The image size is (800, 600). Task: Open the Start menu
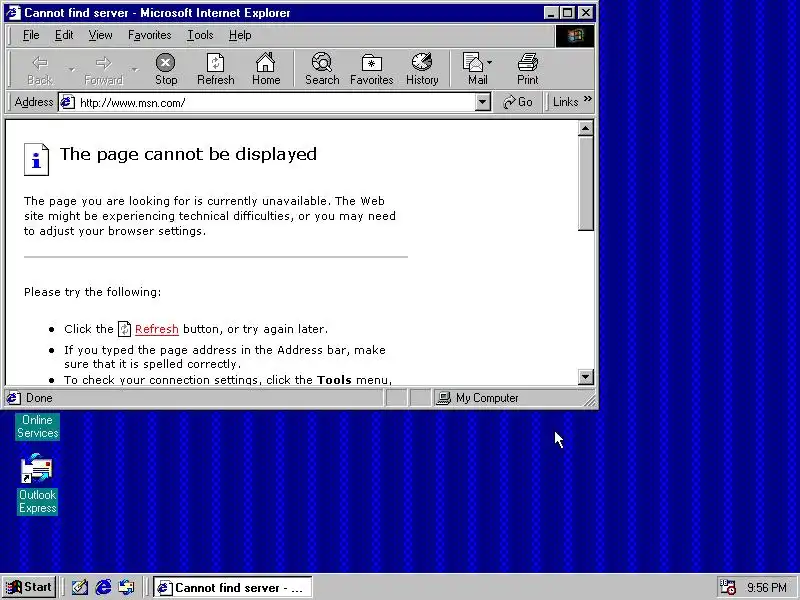pos(30,587)
